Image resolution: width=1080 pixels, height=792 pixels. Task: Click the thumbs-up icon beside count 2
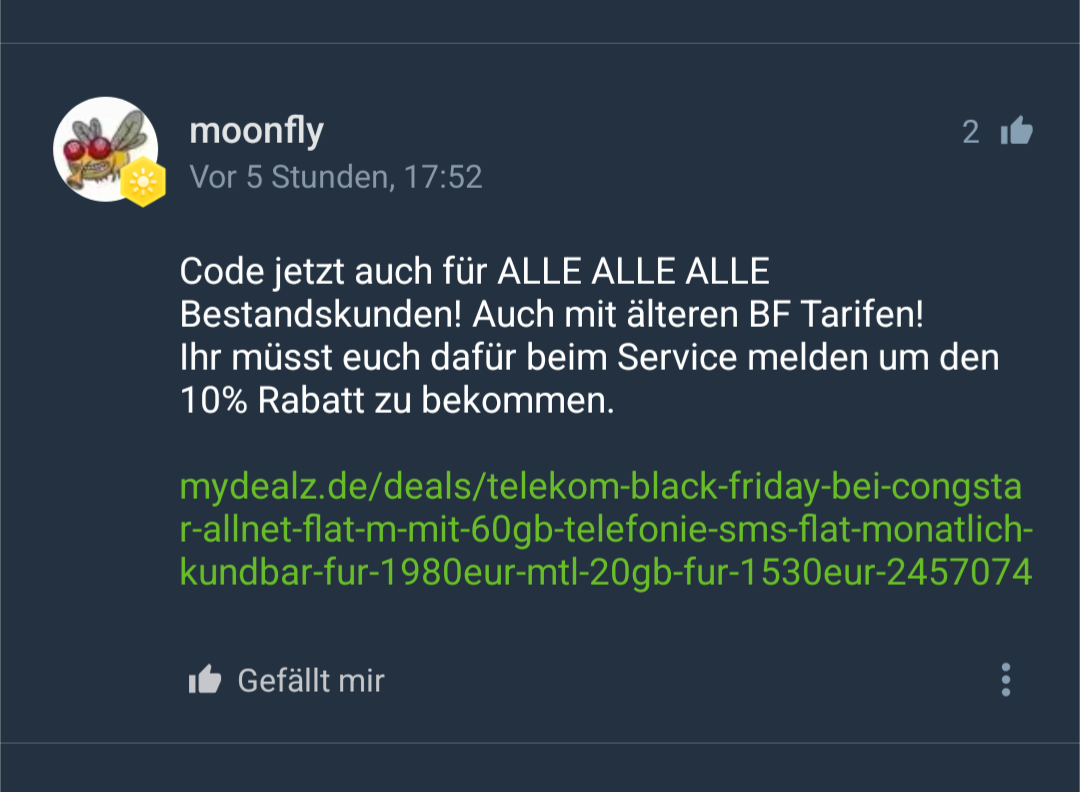click(1017, 131)
